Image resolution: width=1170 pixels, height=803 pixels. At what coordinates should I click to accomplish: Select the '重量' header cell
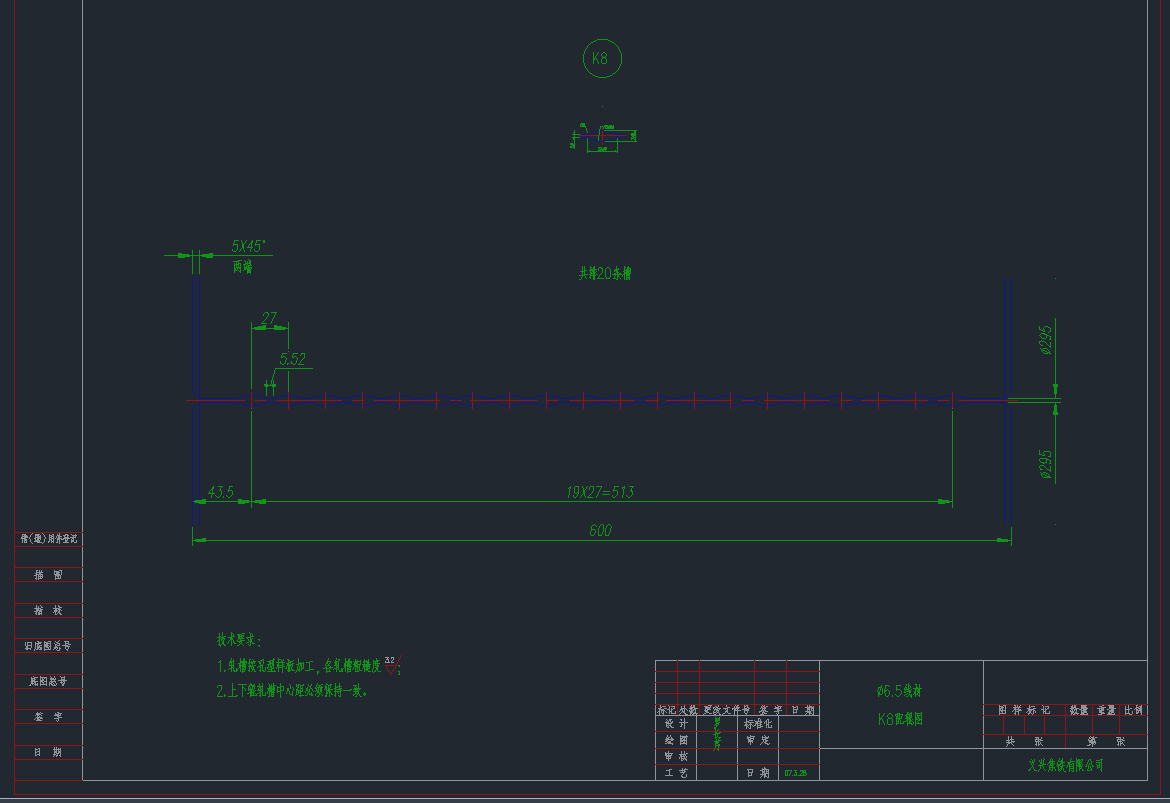pos(1107,710)
